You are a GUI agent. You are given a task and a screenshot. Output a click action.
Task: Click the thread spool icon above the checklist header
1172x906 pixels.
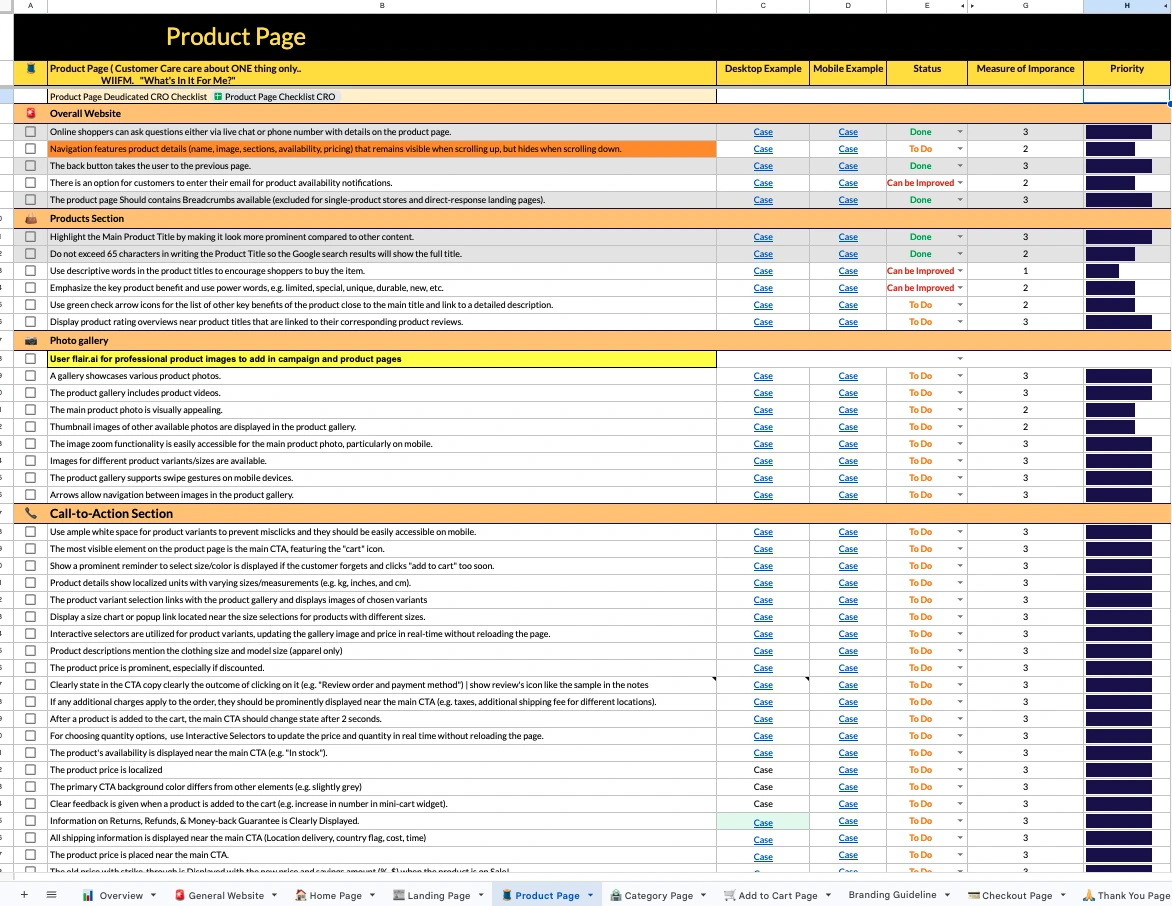(x=31, y=69)
